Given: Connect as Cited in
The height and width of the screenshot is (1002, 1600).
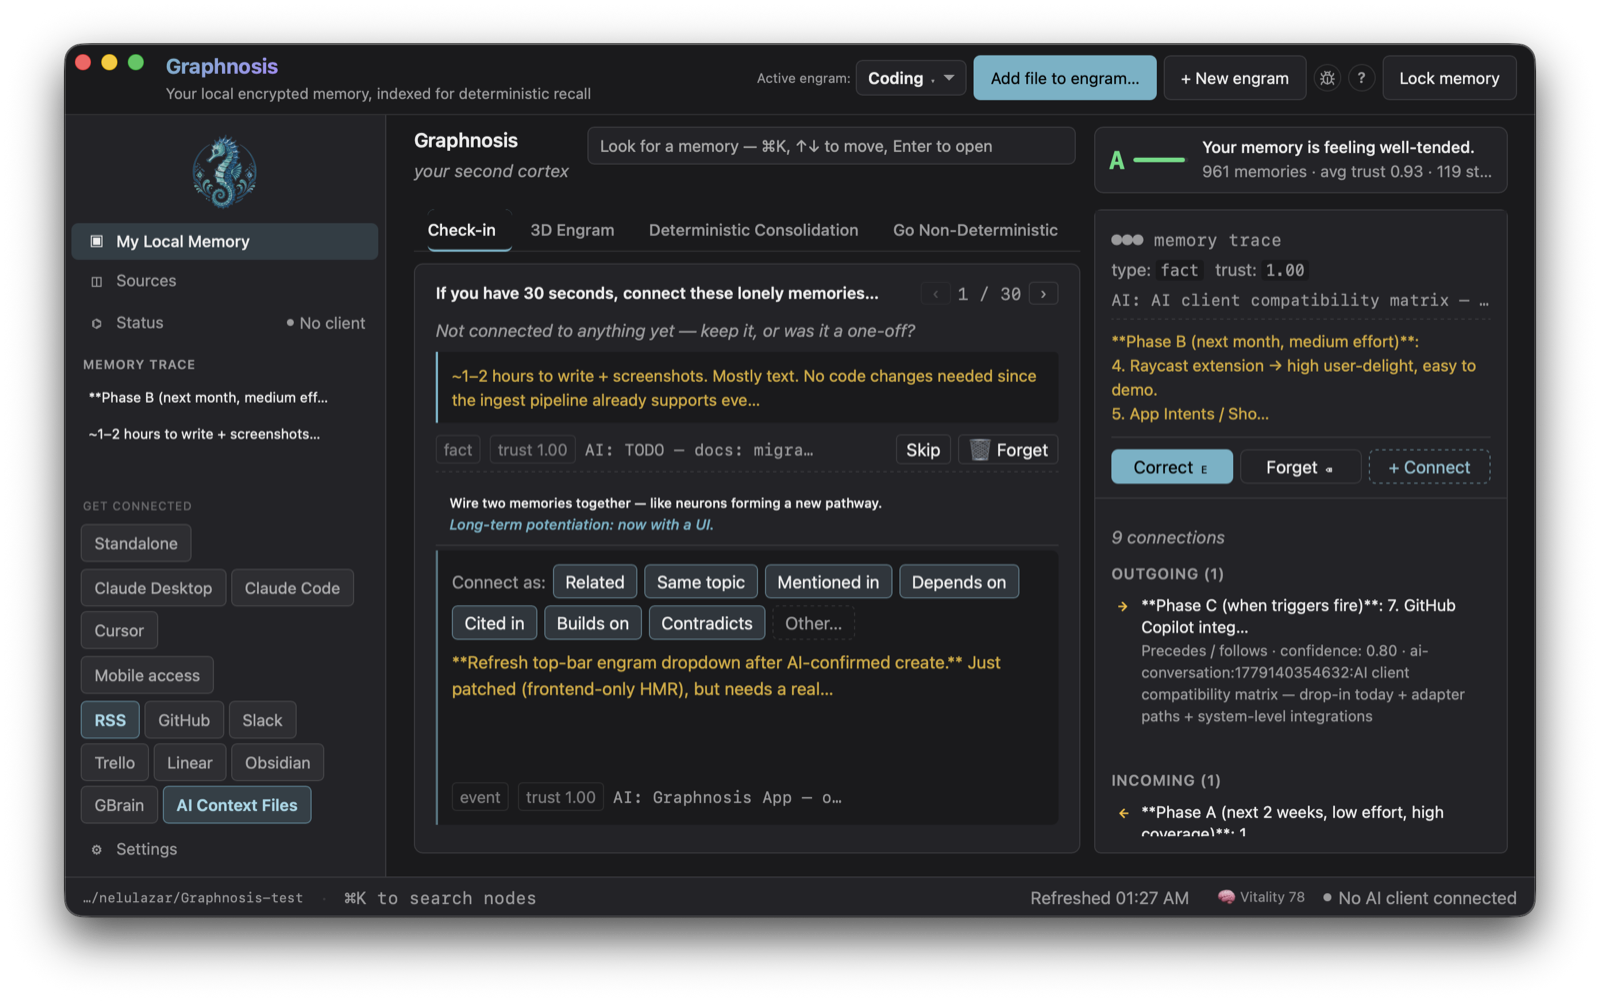Looking at the screenshot, I should coord(494,623).
